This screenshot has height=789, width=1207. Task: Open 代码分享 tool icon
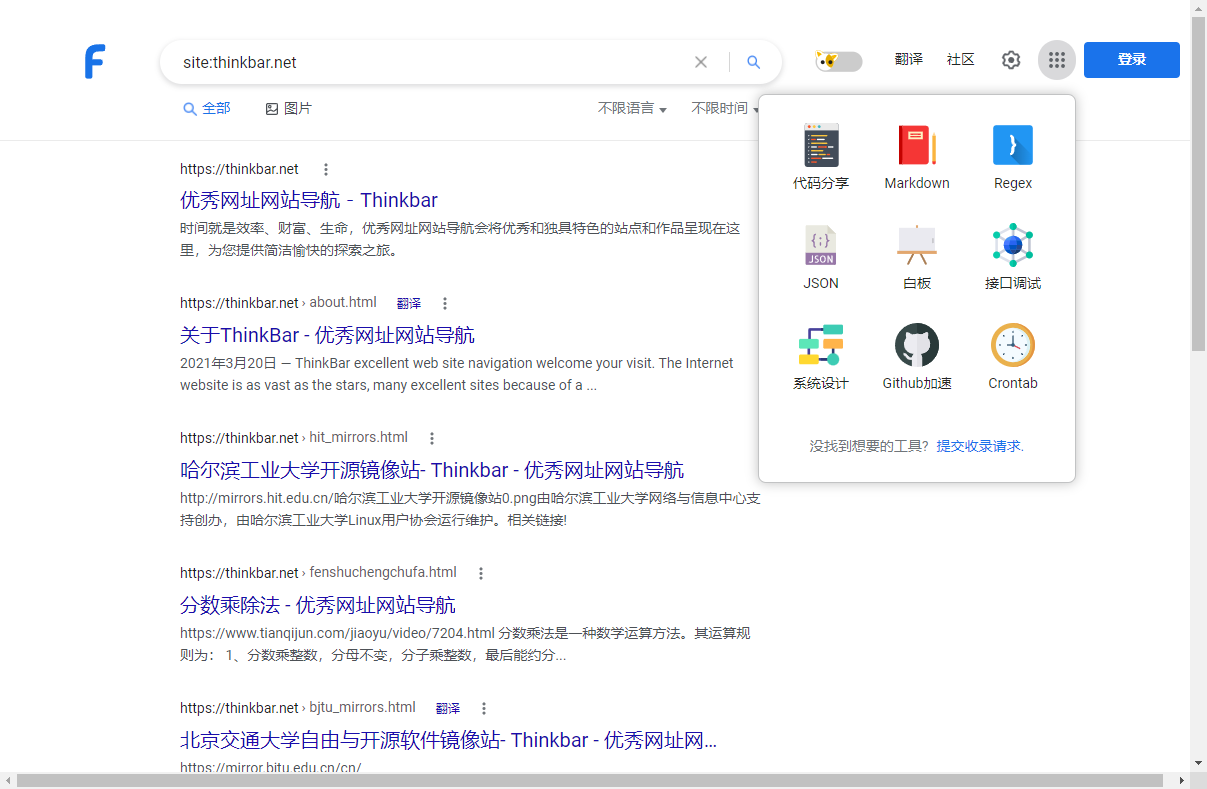tap(821, 145)
